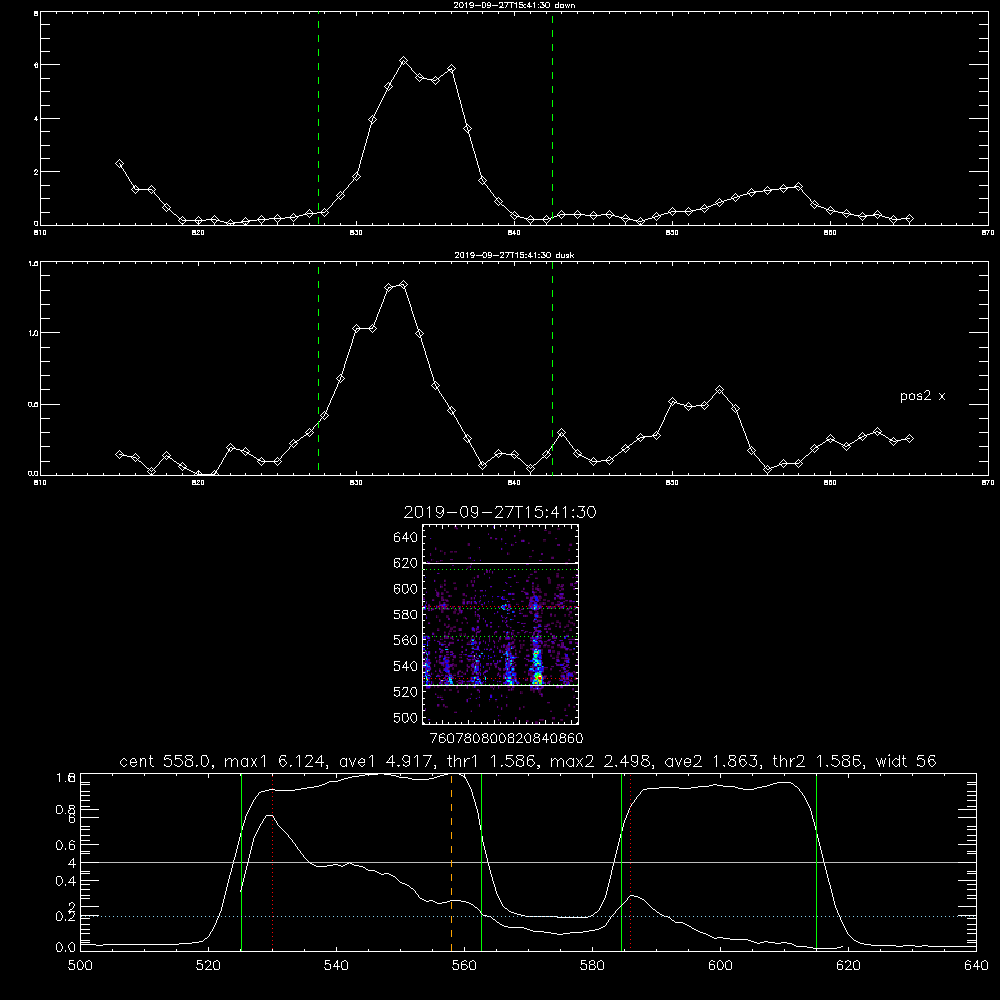
Task: Select the last green vertical line near 615
Action: 816,862
